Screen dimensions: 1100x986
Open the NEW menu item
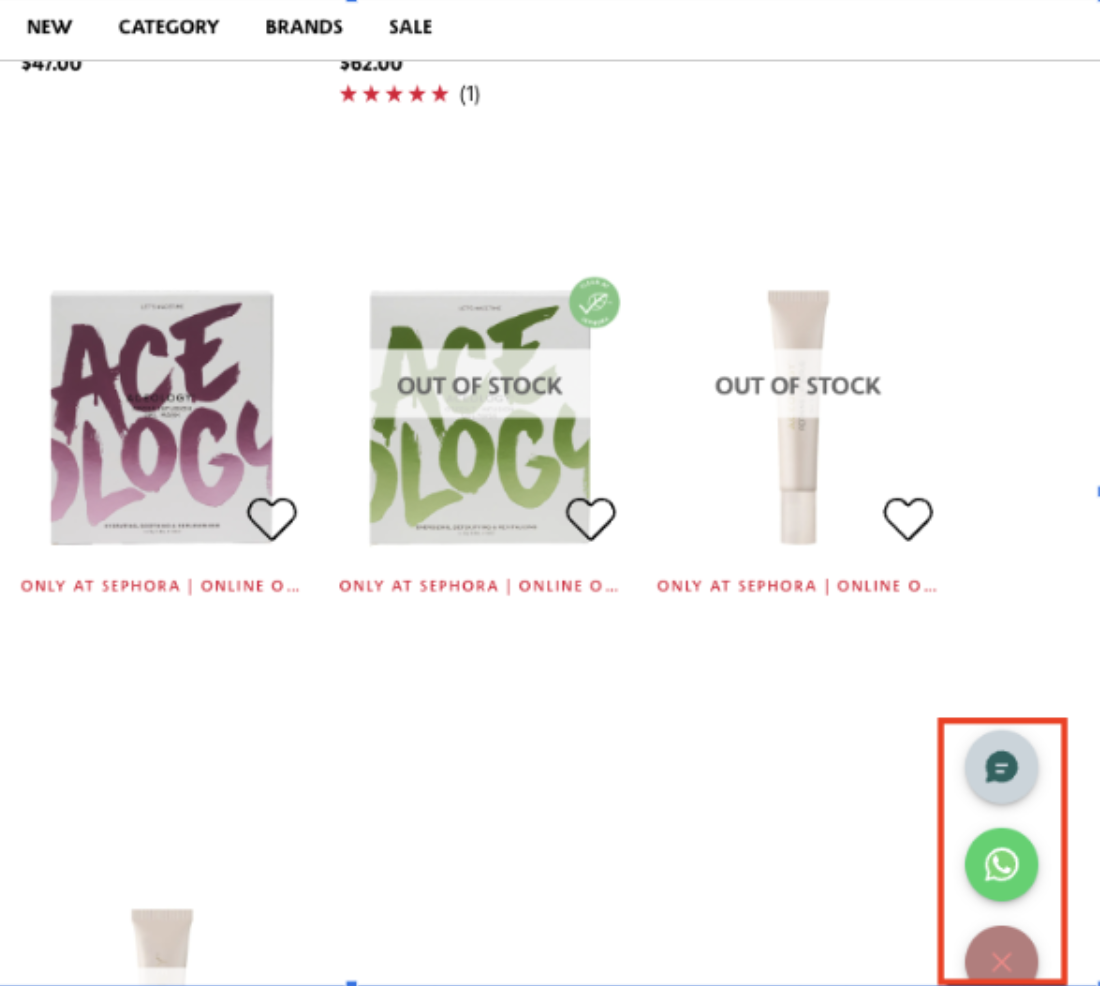[49, 27]
